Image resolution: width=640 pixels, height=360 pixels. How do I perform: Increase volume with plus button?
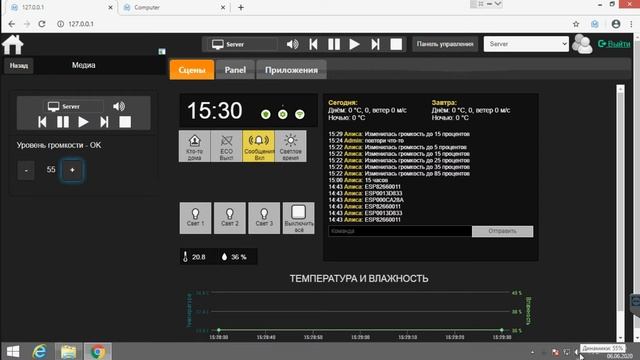click(72, 170)
